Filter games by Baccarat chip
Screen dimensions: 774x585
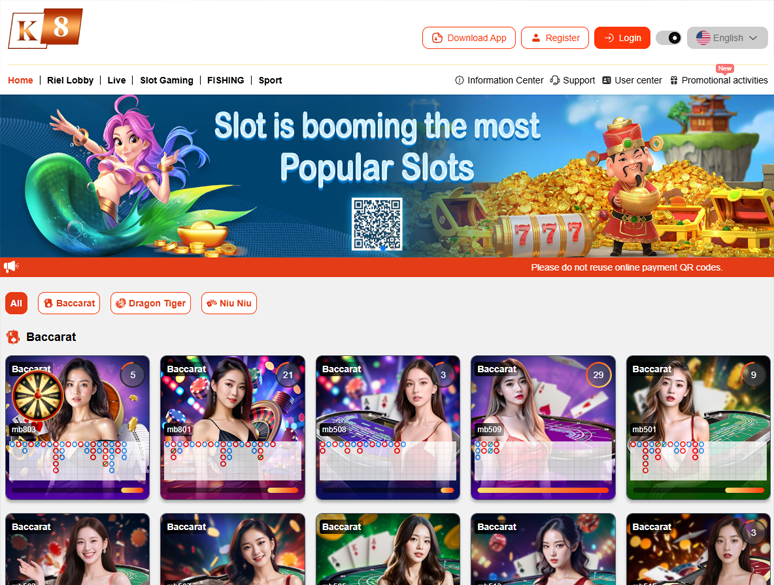[69, 303]
